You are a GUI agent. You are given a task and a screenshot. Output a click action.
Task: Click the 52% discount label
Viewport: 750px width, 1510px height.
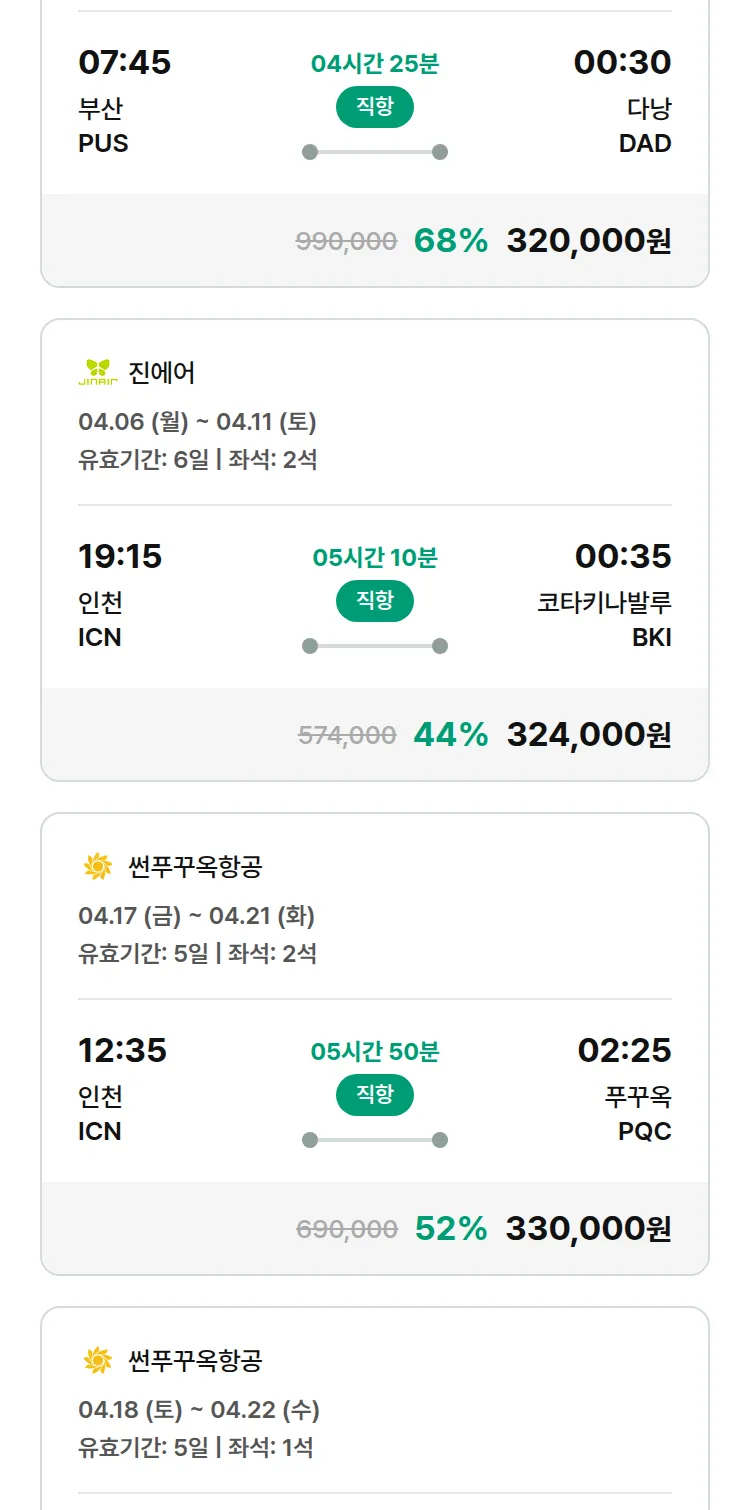[451, 1229]
